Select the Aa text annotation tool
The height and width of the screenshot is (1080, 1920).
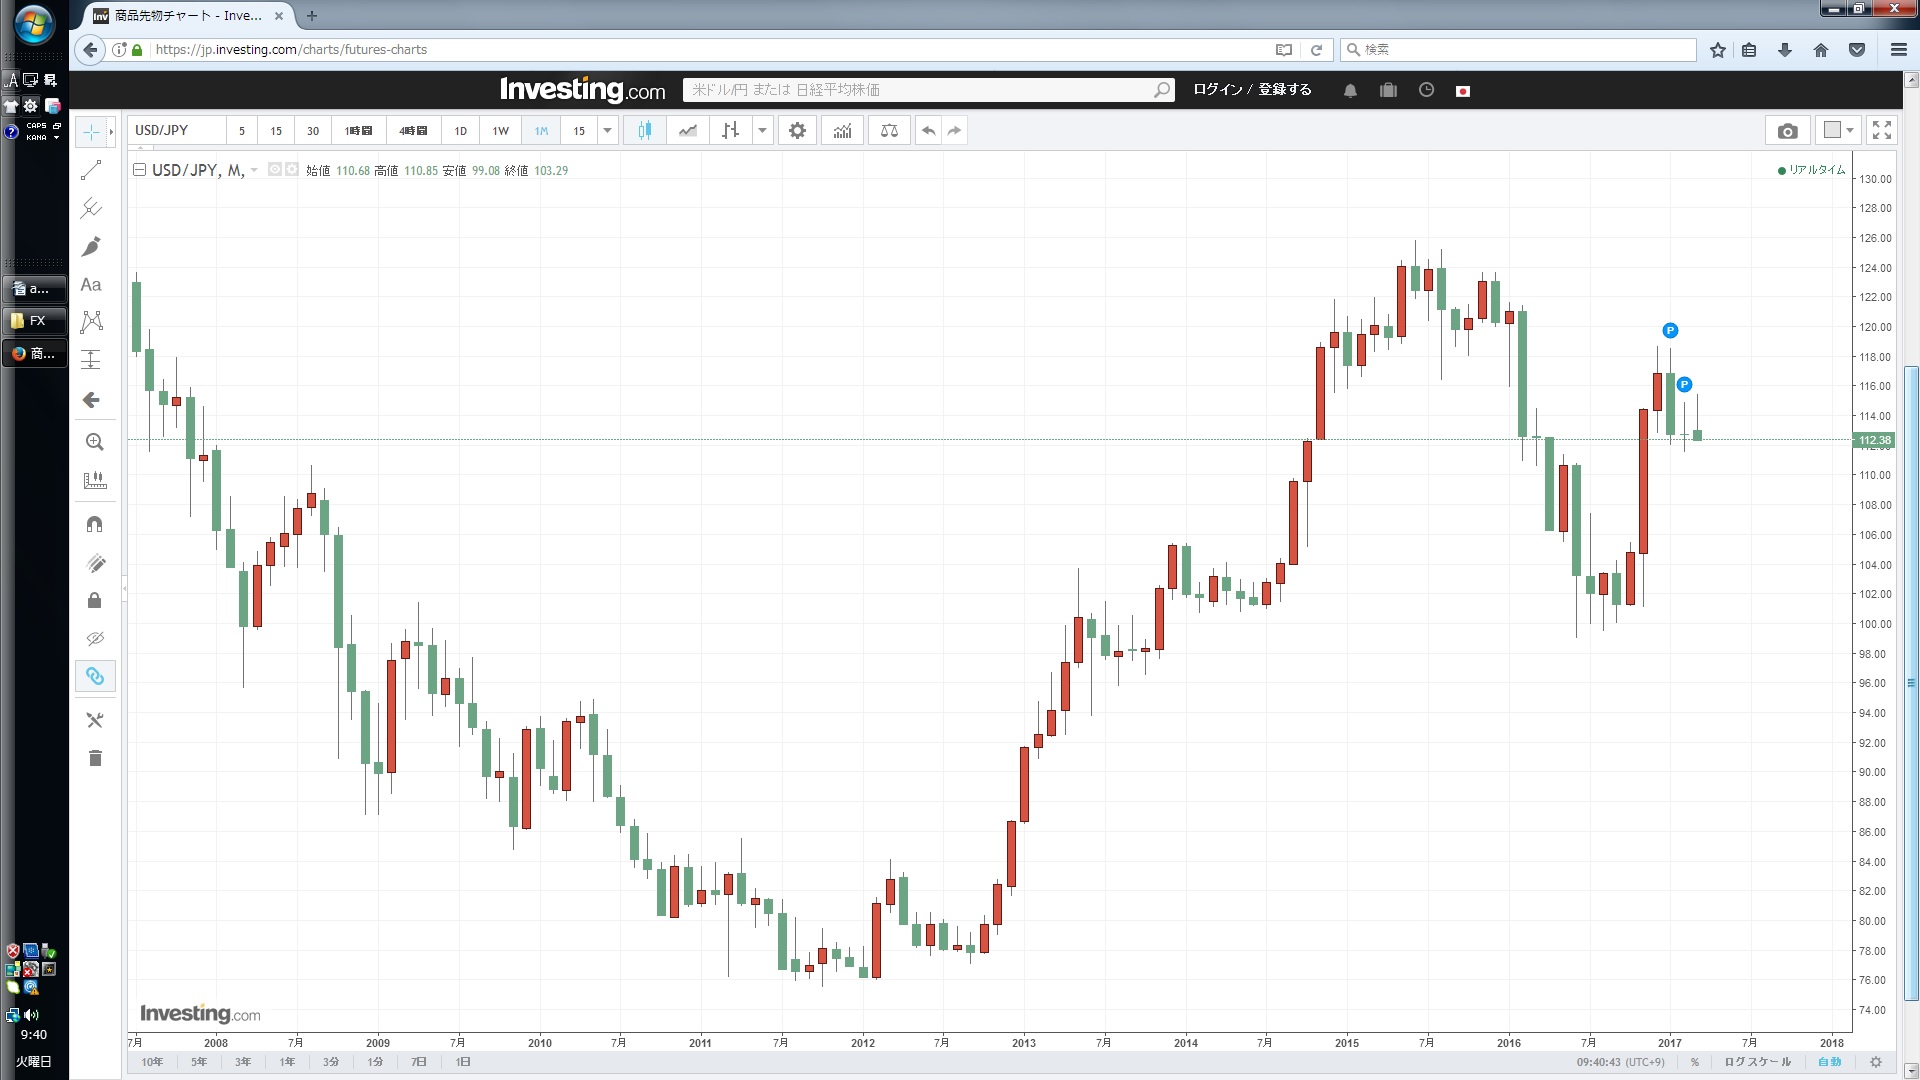pos(91,284)
